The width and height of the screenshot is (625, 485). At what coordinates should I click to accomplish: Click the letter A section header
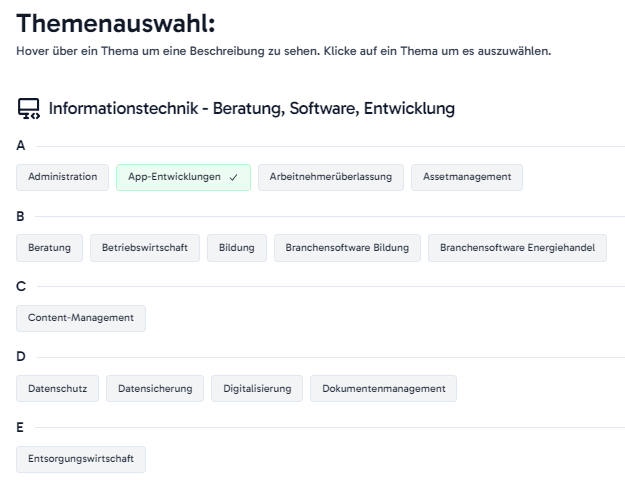(x=21, y=146)
